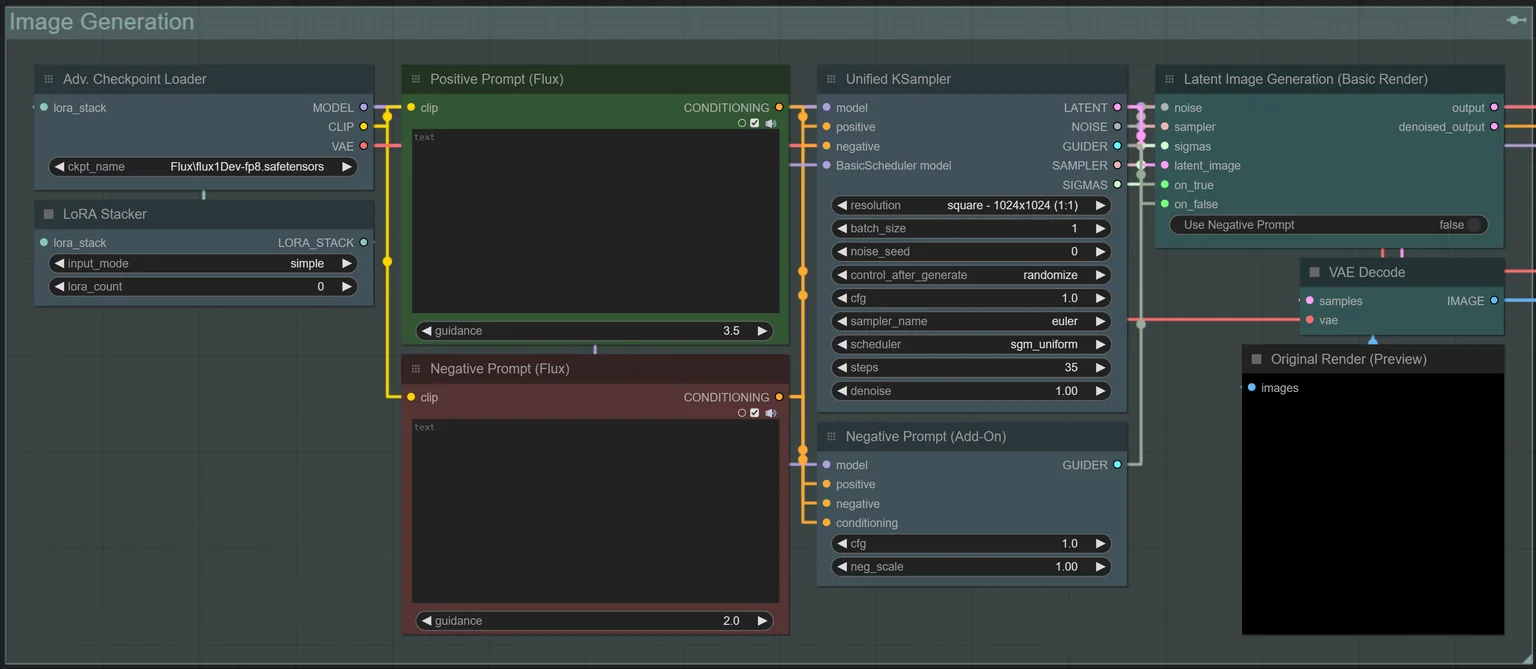Click the Unified KSampler title grip icon

831,79
